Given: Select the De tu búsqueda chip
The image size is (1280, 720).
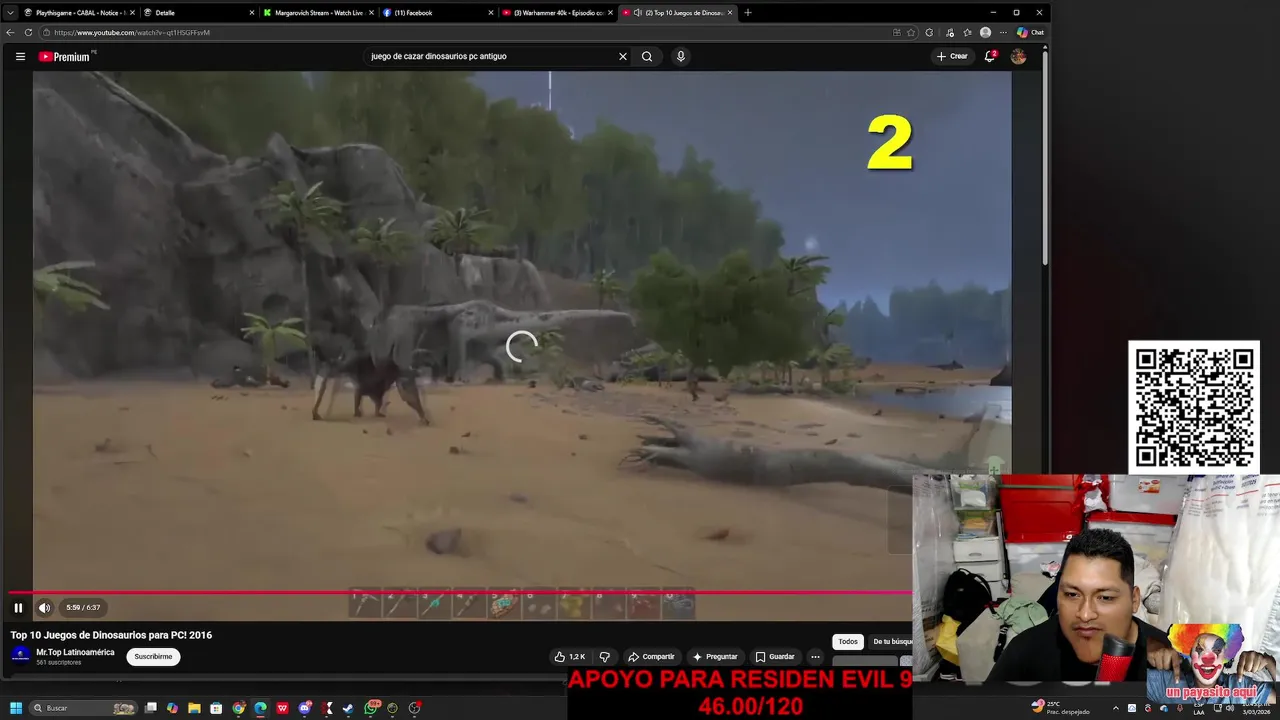Looking at the screenshot, I should pos(892,641).
